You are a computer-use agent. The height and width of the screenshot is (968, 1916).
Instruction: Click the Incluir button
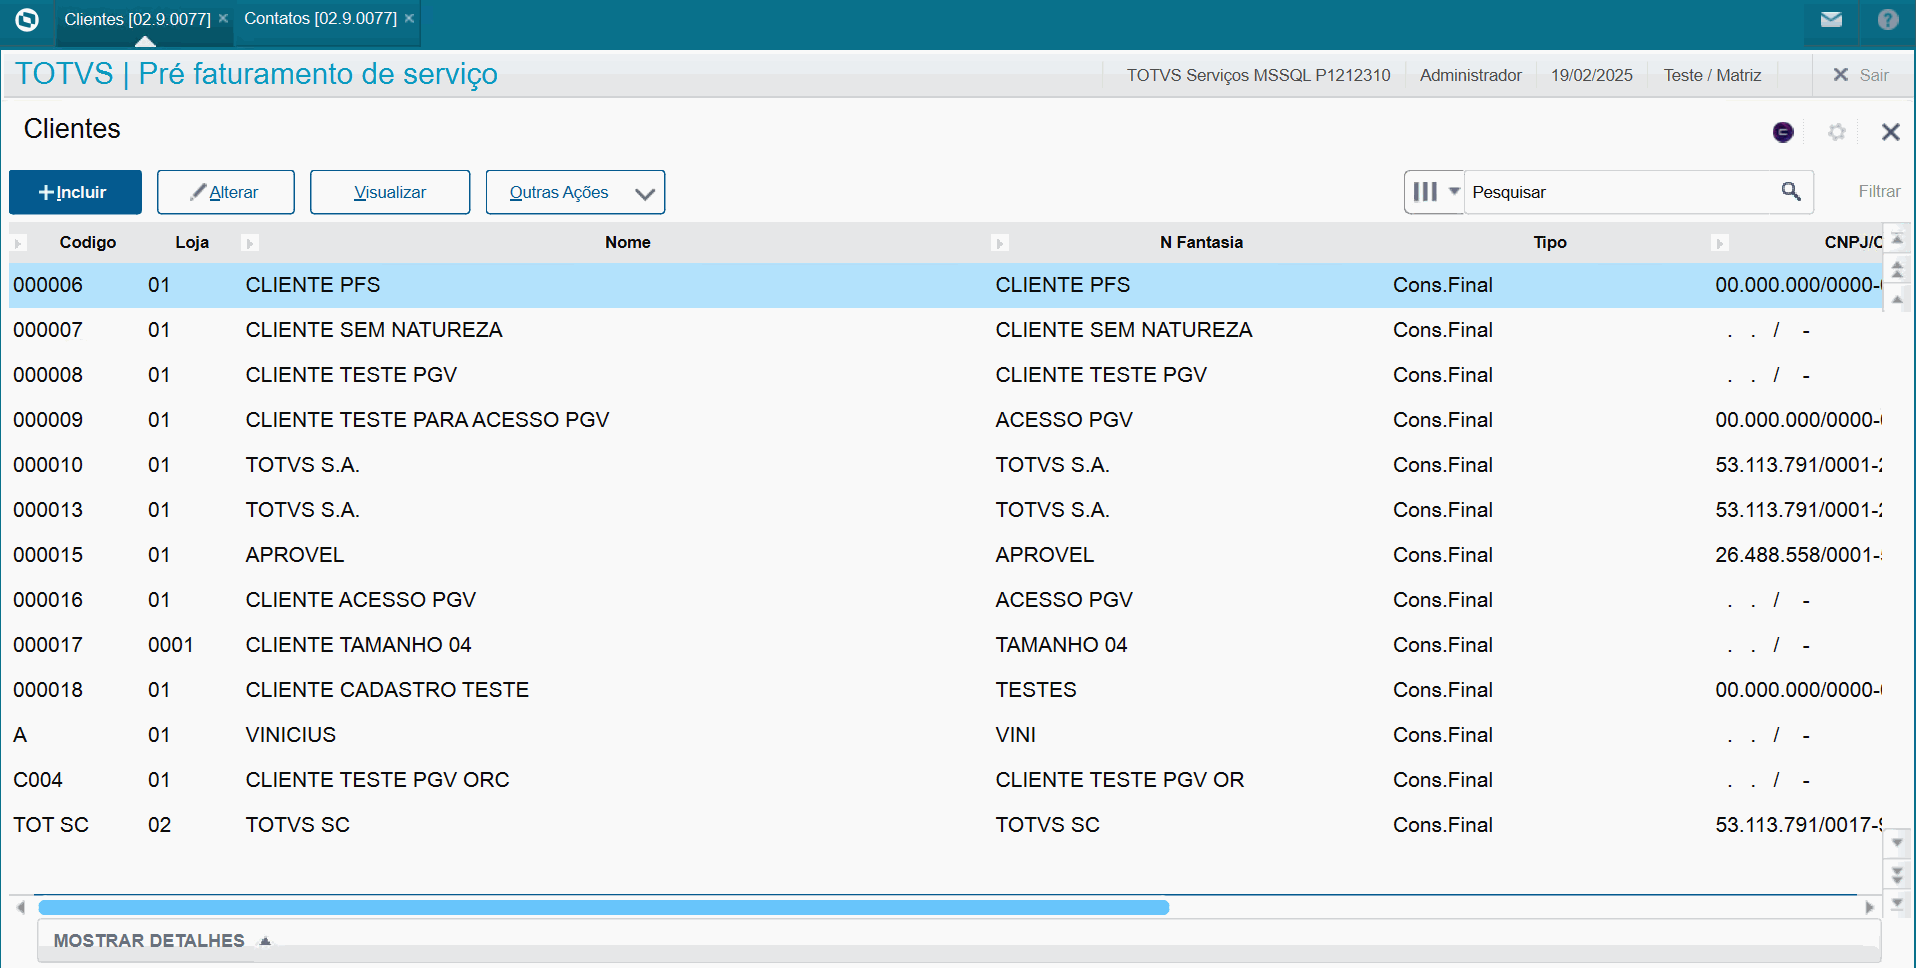click(x=75, y=192)
